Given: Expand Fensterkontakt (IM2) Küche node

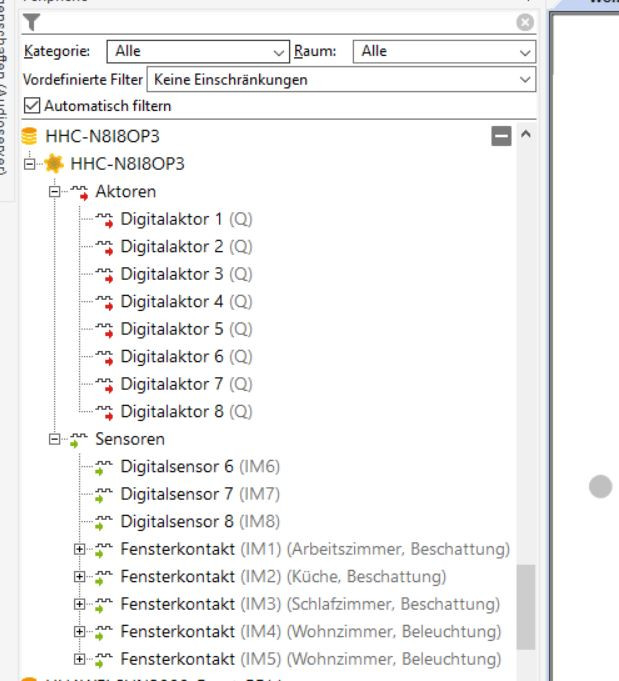Looking at the screenshot, I should click(x=79, y=577).
